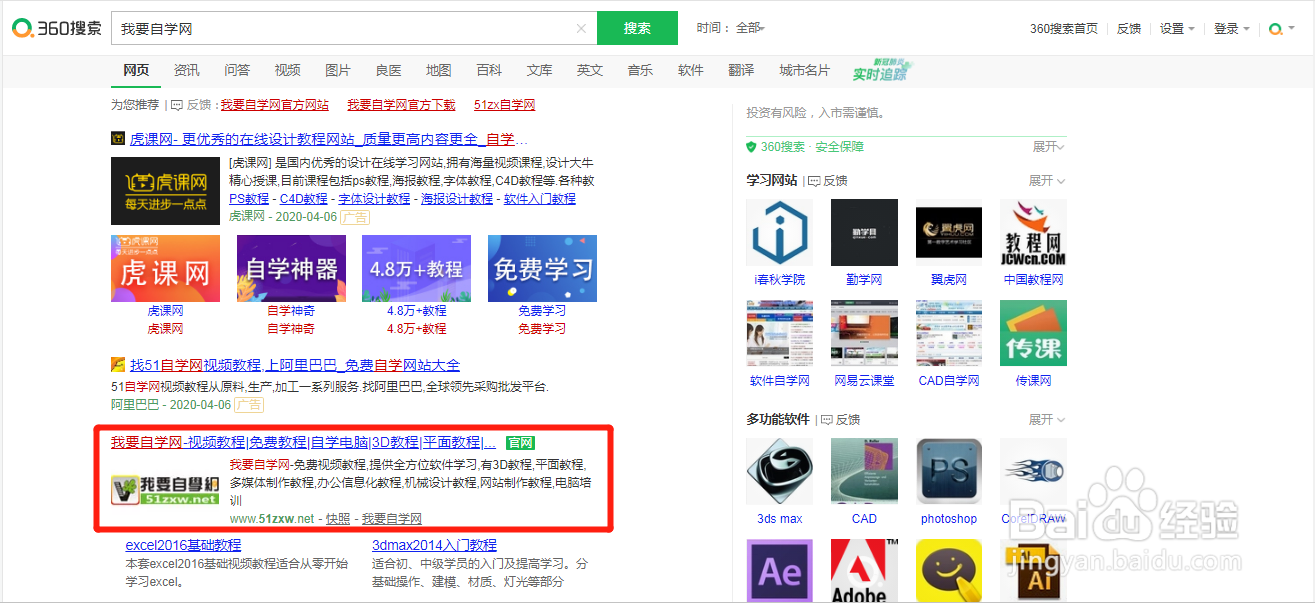Click 反馈 next to 学习网站
The width and height of the screenshot is (1315, 606).
click(827, 181)
